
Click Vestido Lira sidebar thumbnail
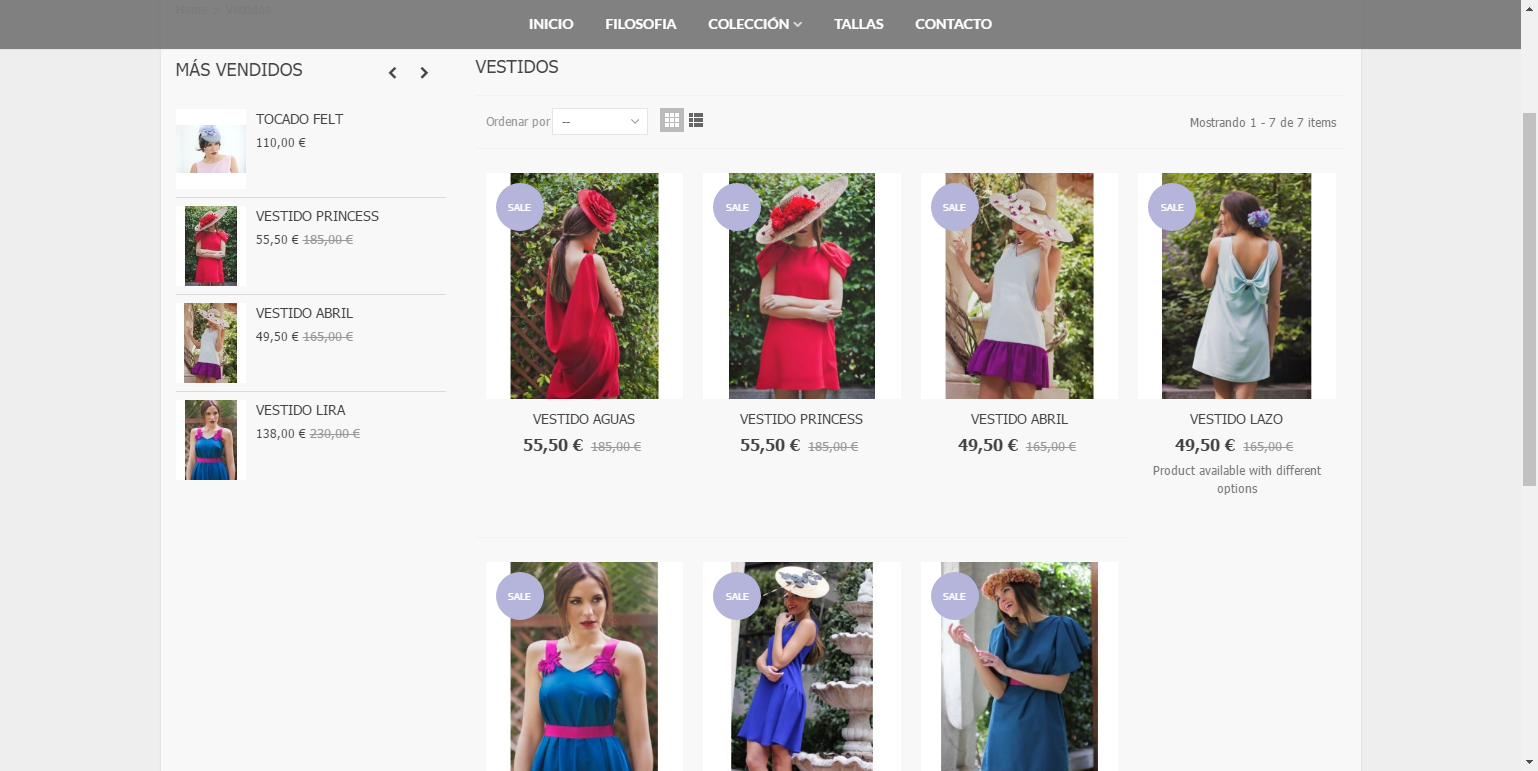point(211,440)
